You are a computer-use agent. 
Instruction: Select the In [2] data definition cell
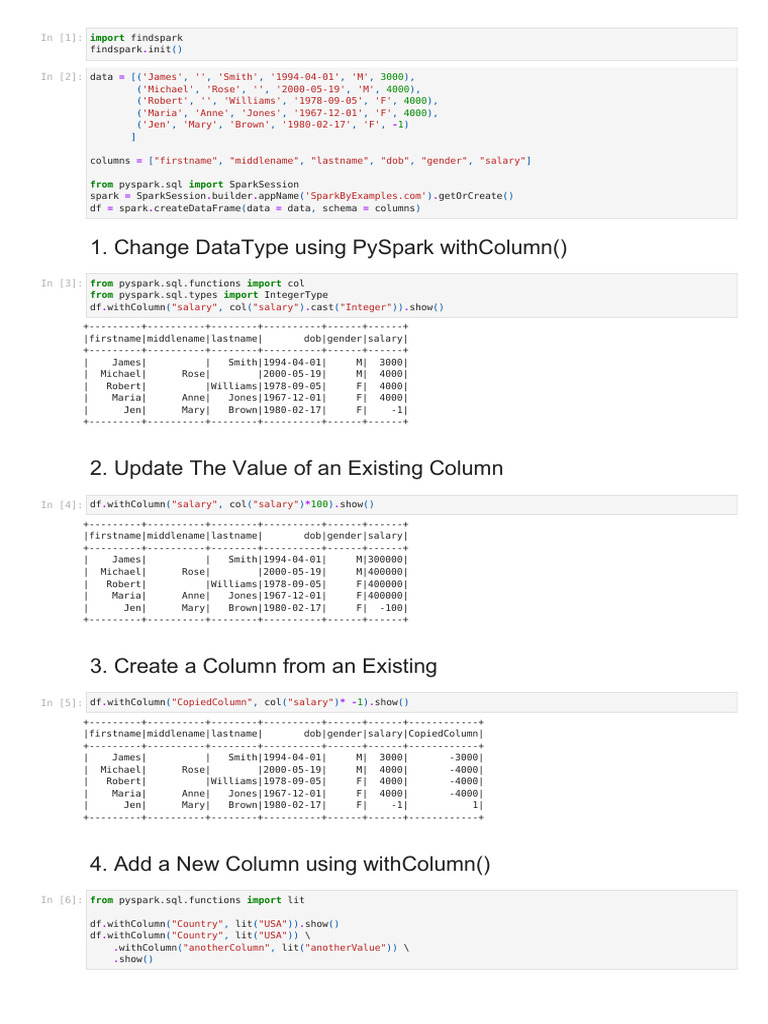pyautogui.click(x=411, y=142)
